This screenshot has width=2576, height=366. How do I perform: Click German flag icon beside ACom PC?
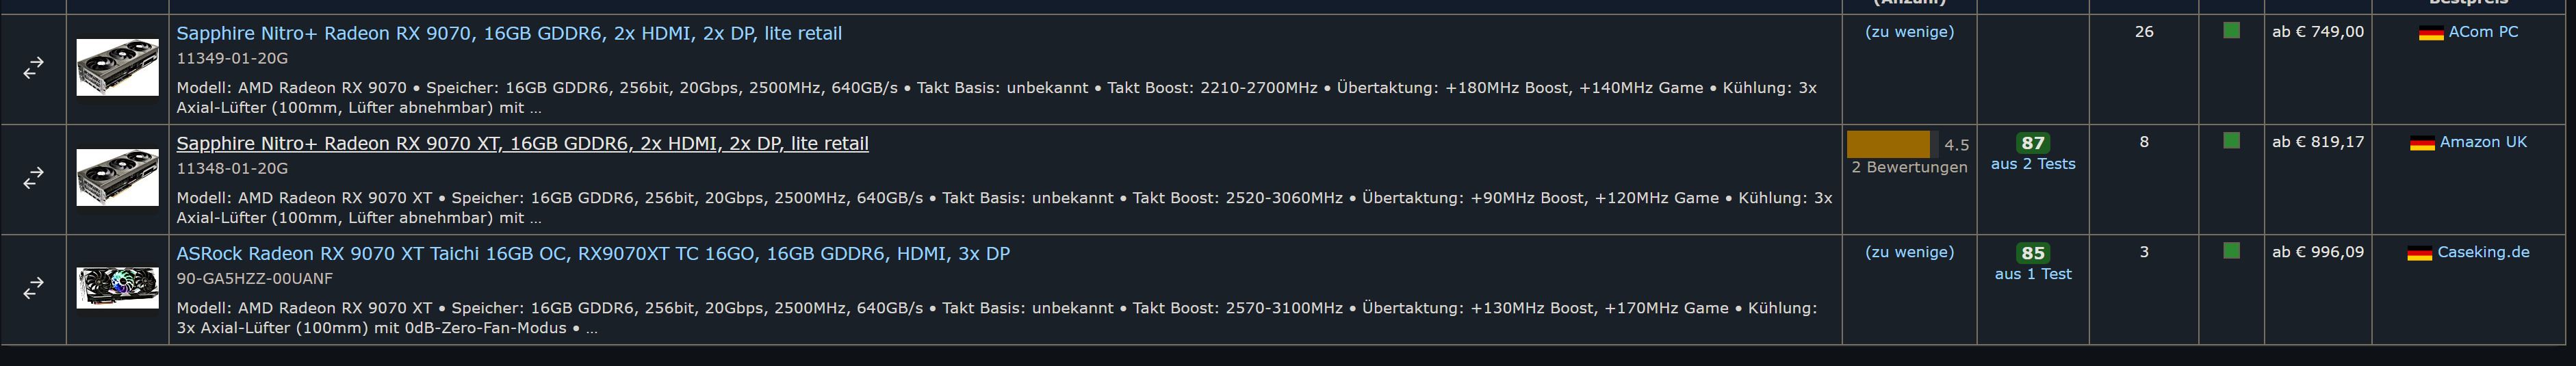click(x=2430, y=33)
